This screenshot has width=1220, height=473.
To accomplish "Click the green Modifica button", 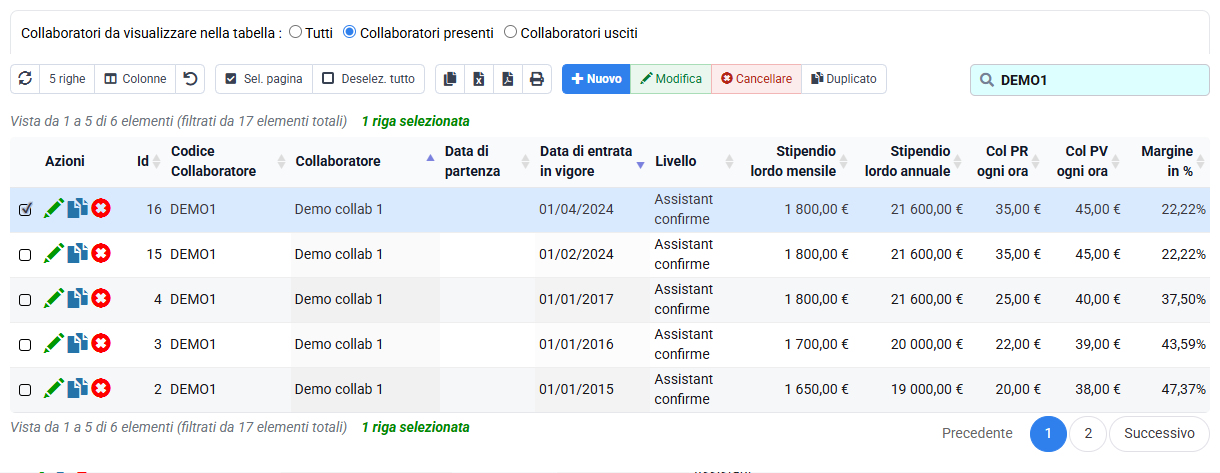I will [671, 79].
